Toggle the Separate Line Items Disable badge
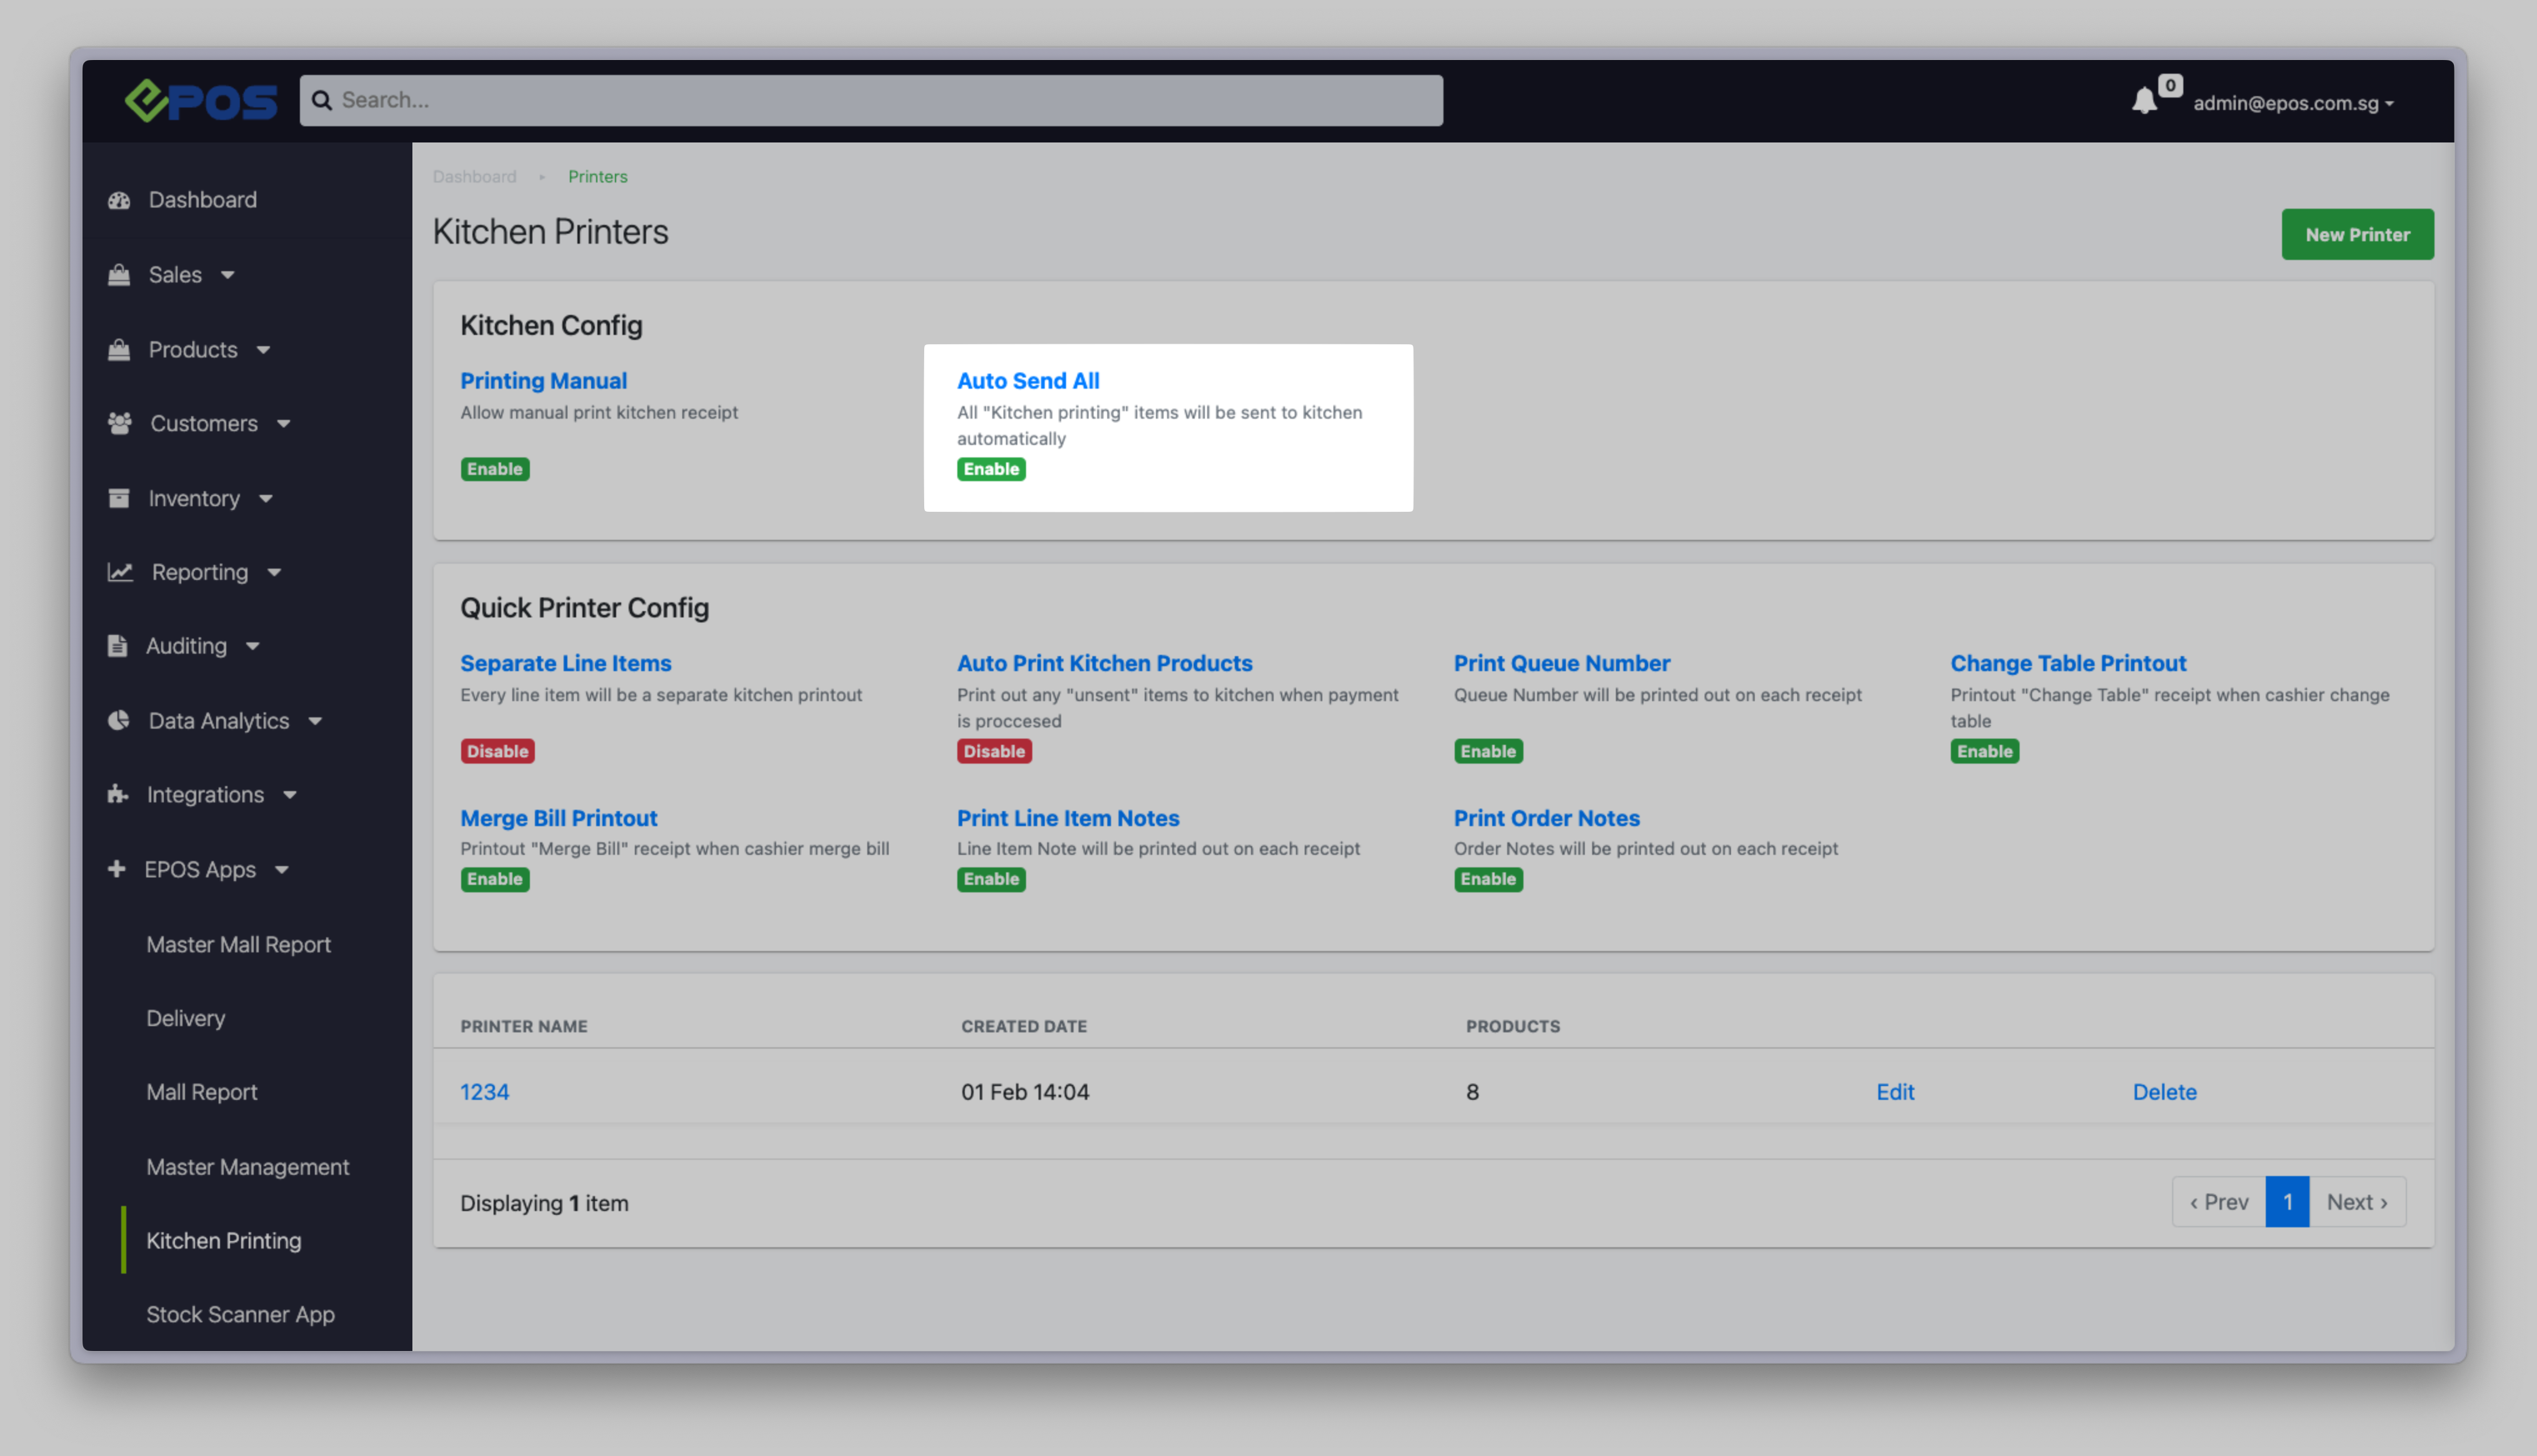Screen dimensions: 2537x1456 coord(497,751)
